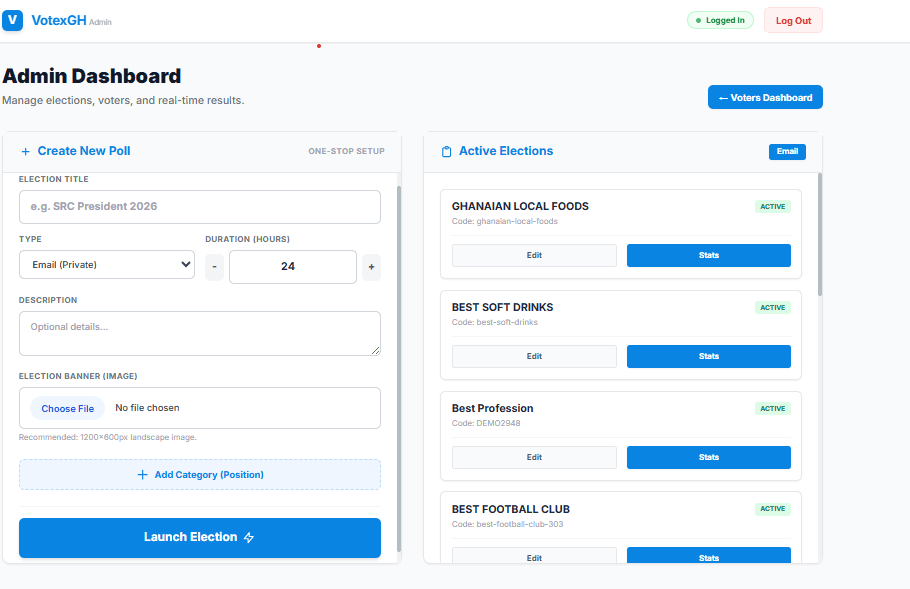This screenshot has height=589, width=910.
Task: Focus the Election Title input field
Action: 200,207
